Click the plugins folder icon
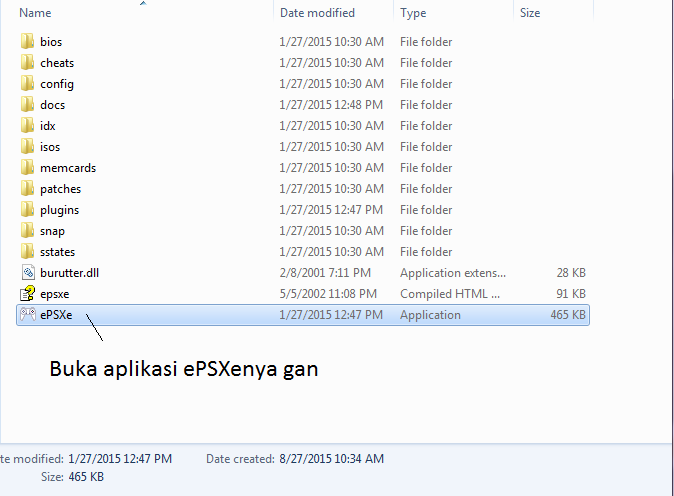 pyautogui.click(x=28, y=210)
